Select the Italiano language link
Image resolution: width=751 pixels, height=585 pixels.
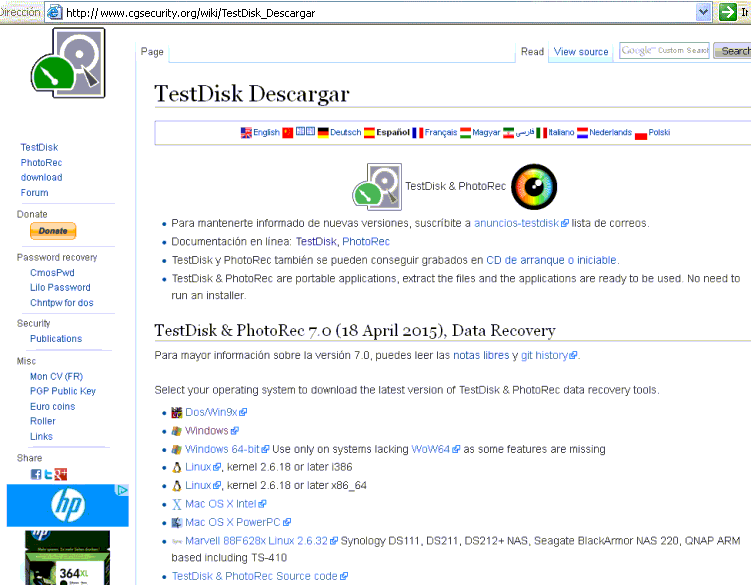561,132
